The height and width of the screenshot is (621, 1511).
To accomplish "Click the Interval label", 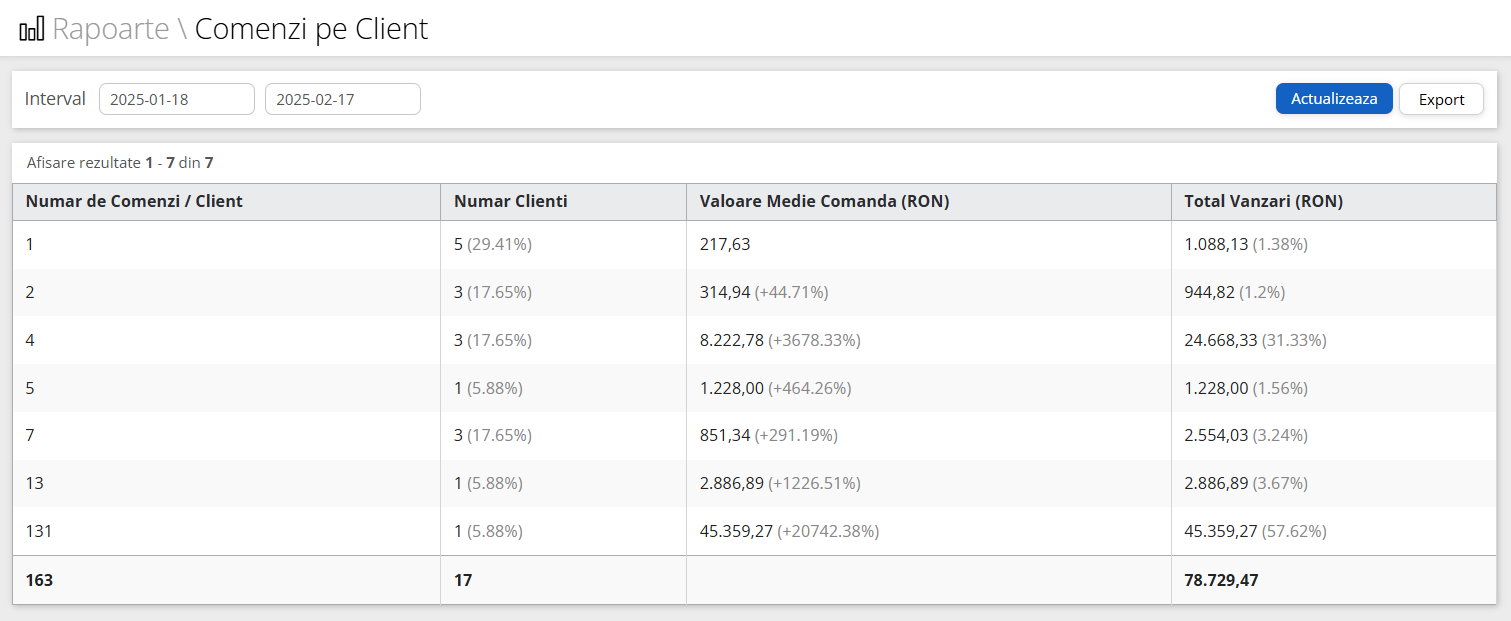I will pyautogui.click(x=55, y=99).
